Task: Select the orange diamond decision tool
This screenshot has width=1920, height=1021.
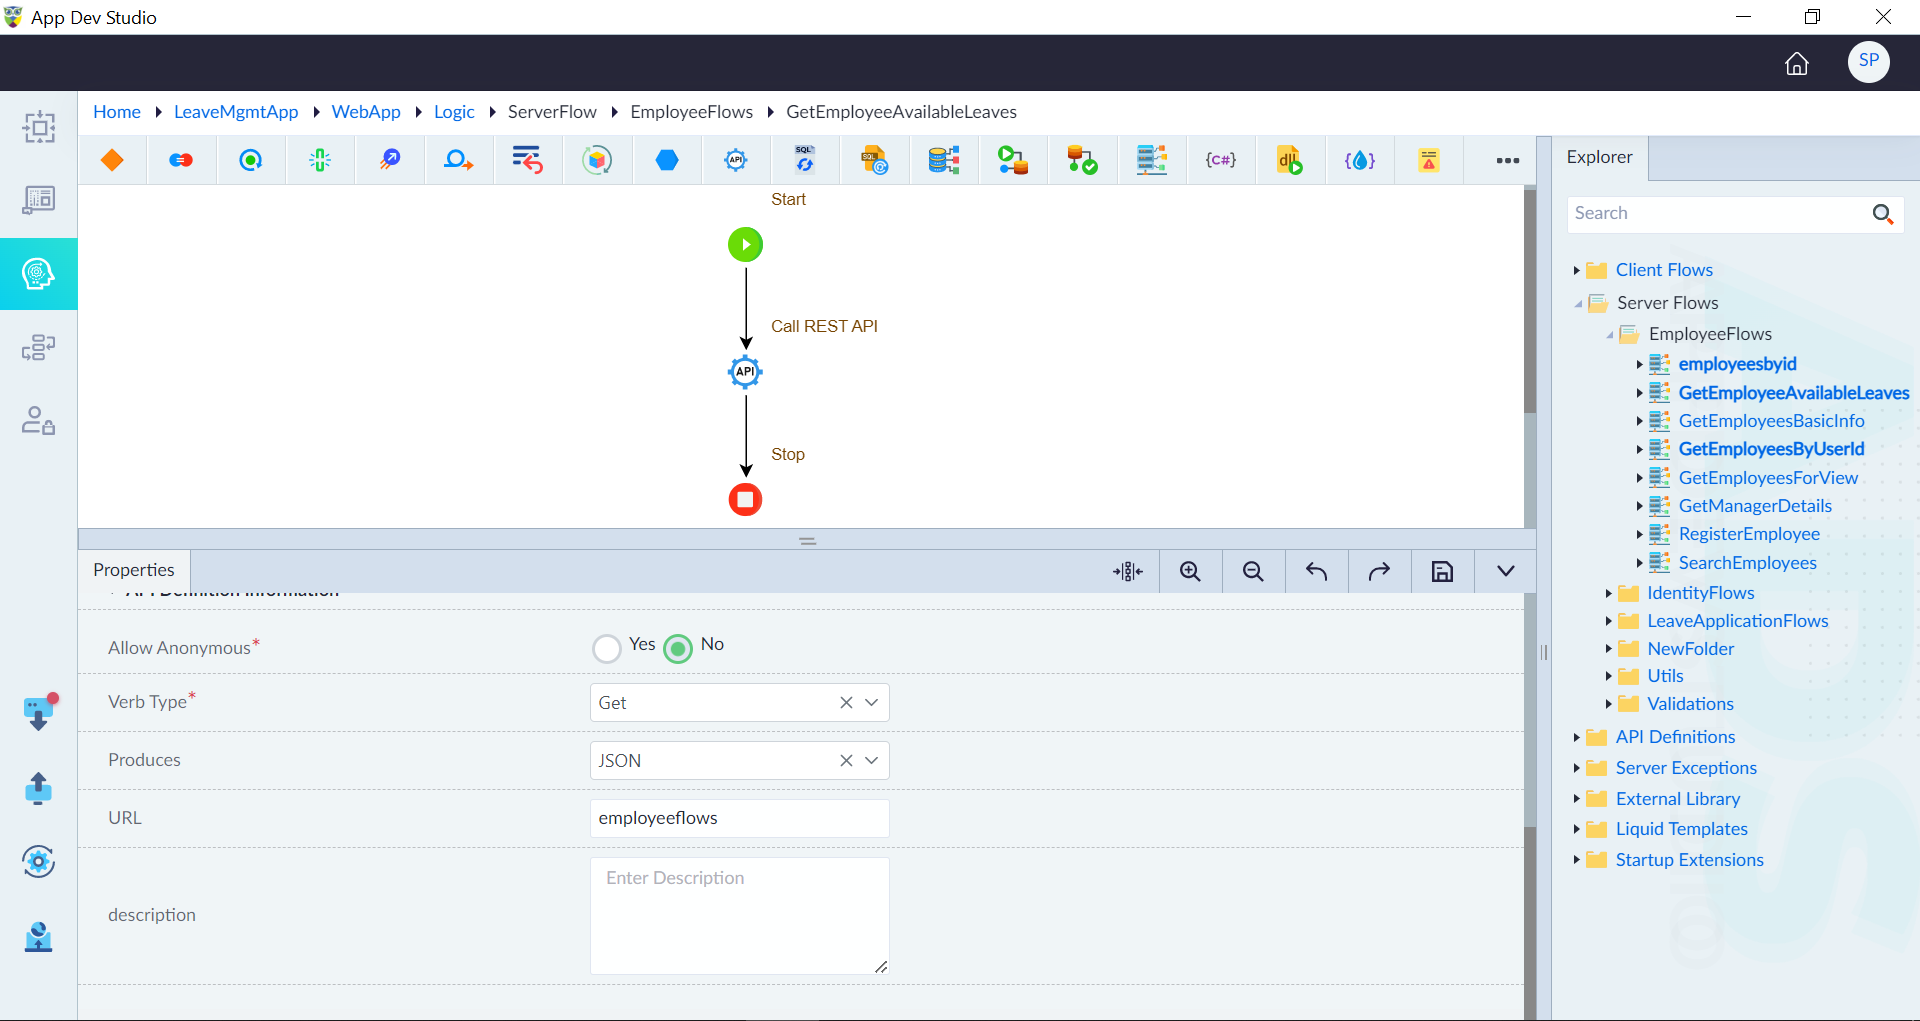Action: pos(112,160)
